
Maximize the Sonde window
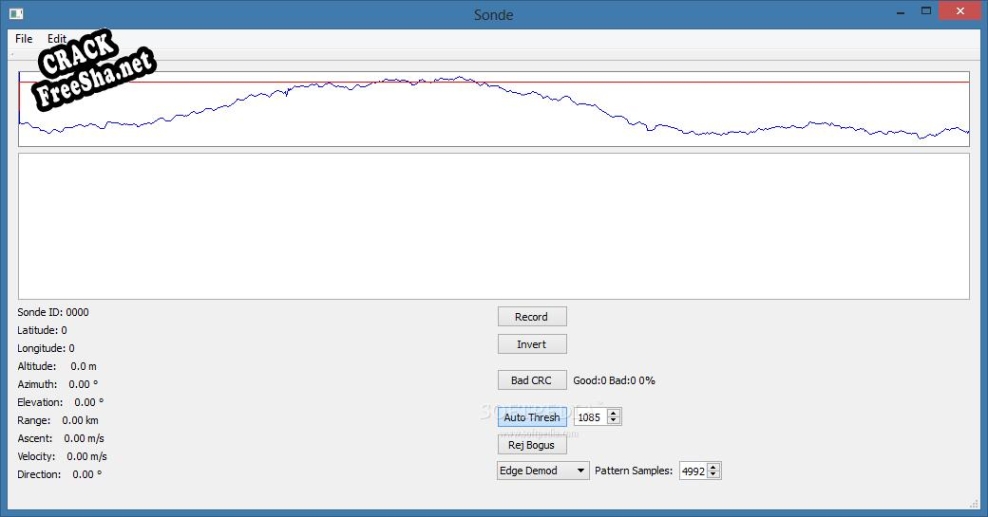coord(925,11)
